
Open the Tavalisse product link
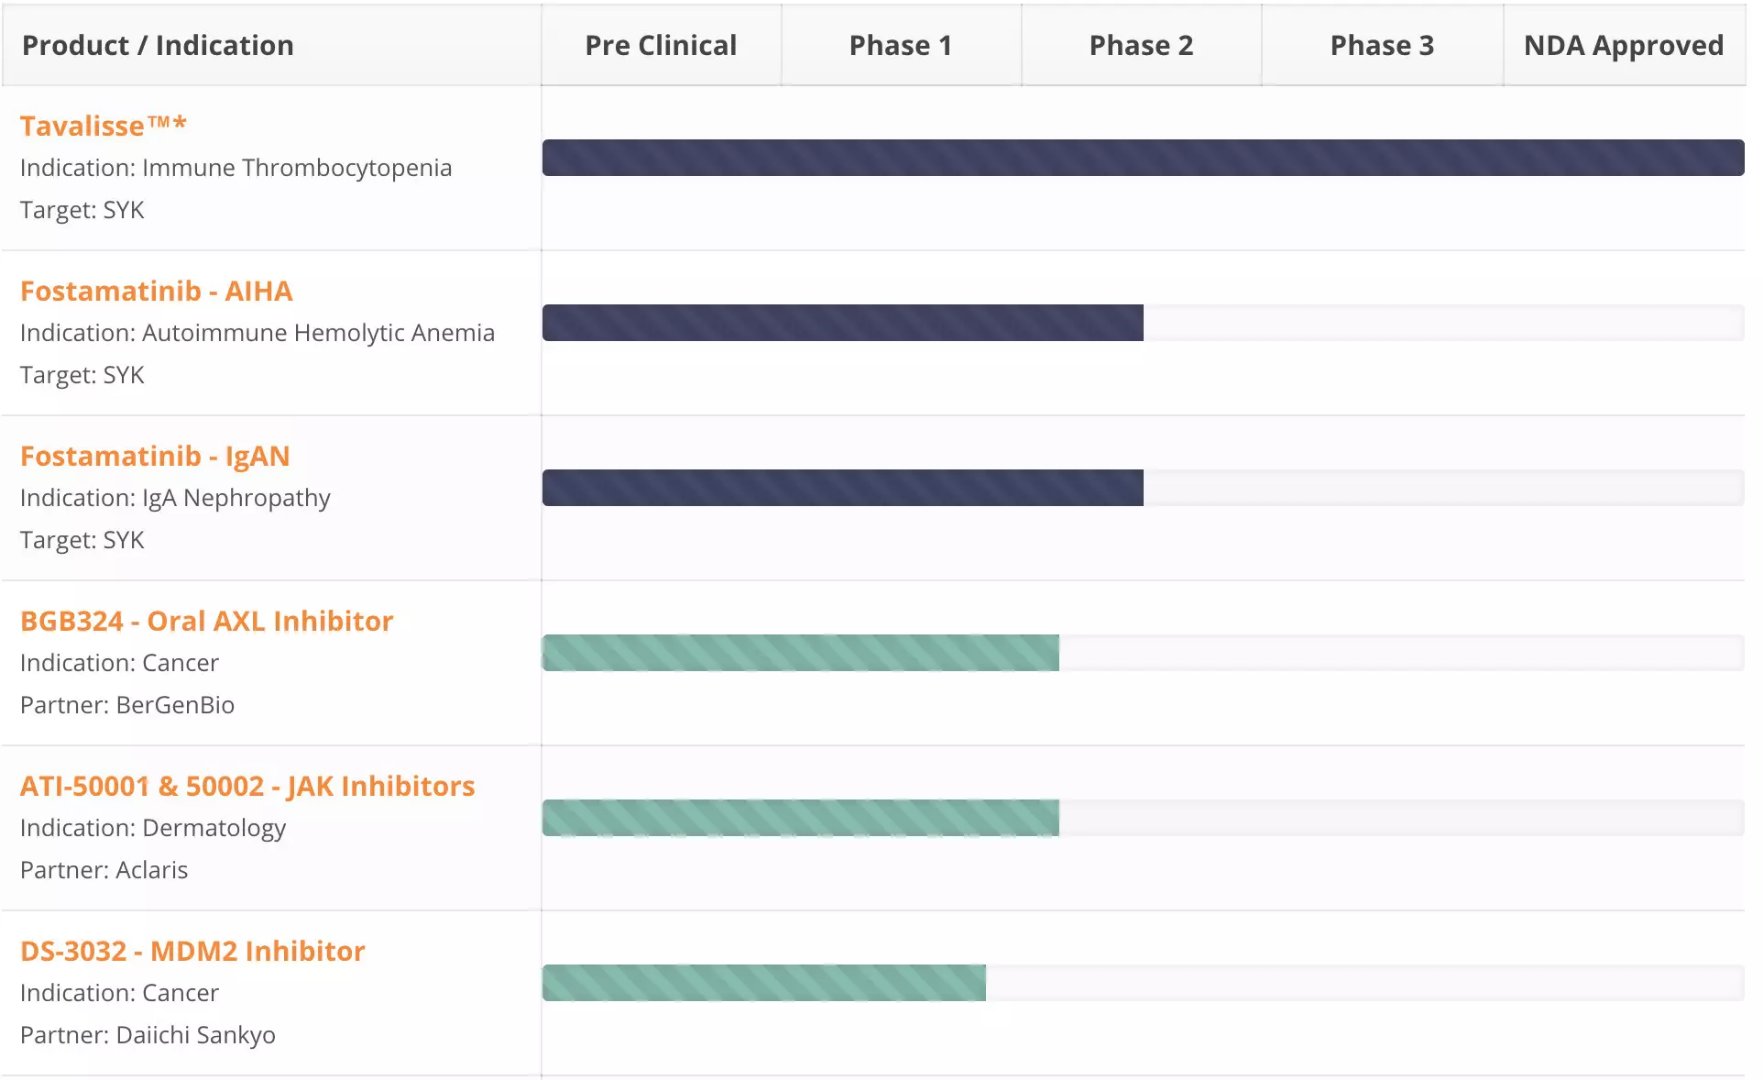coord(103,126)
